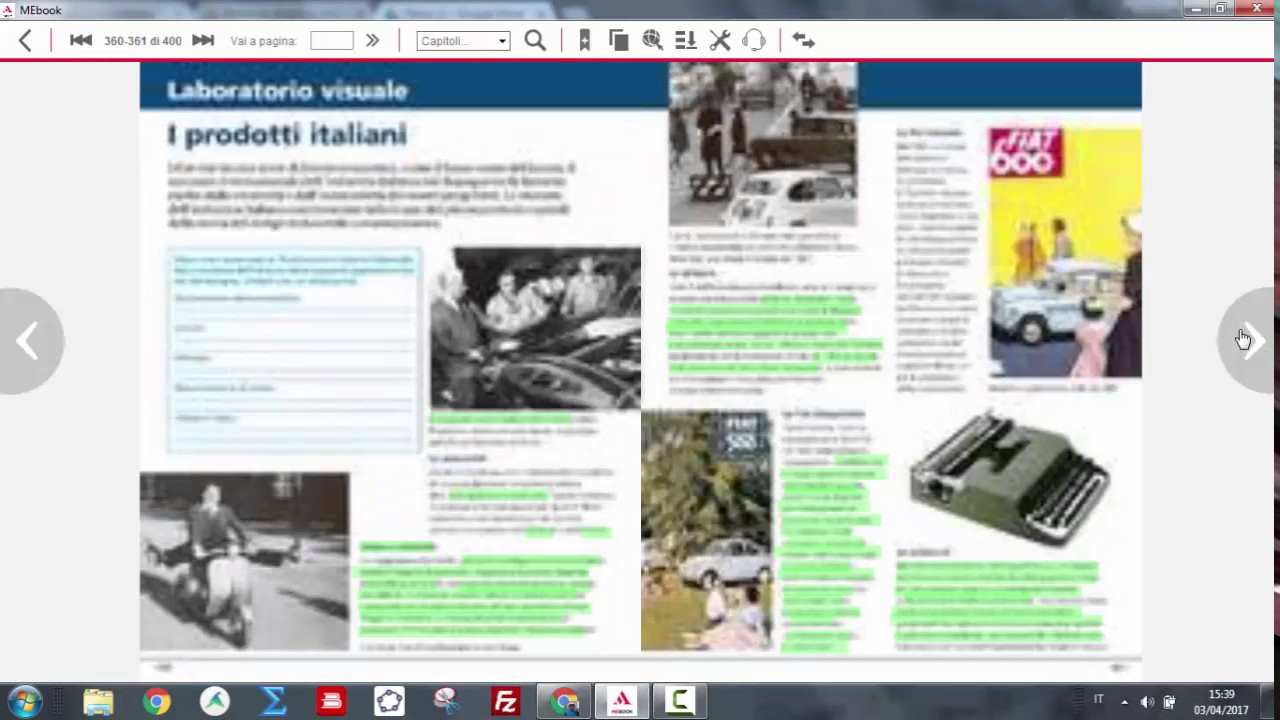Open the red book app in taskbar
This screenshot has width=1280, height=720.
[x=331, y=701]
